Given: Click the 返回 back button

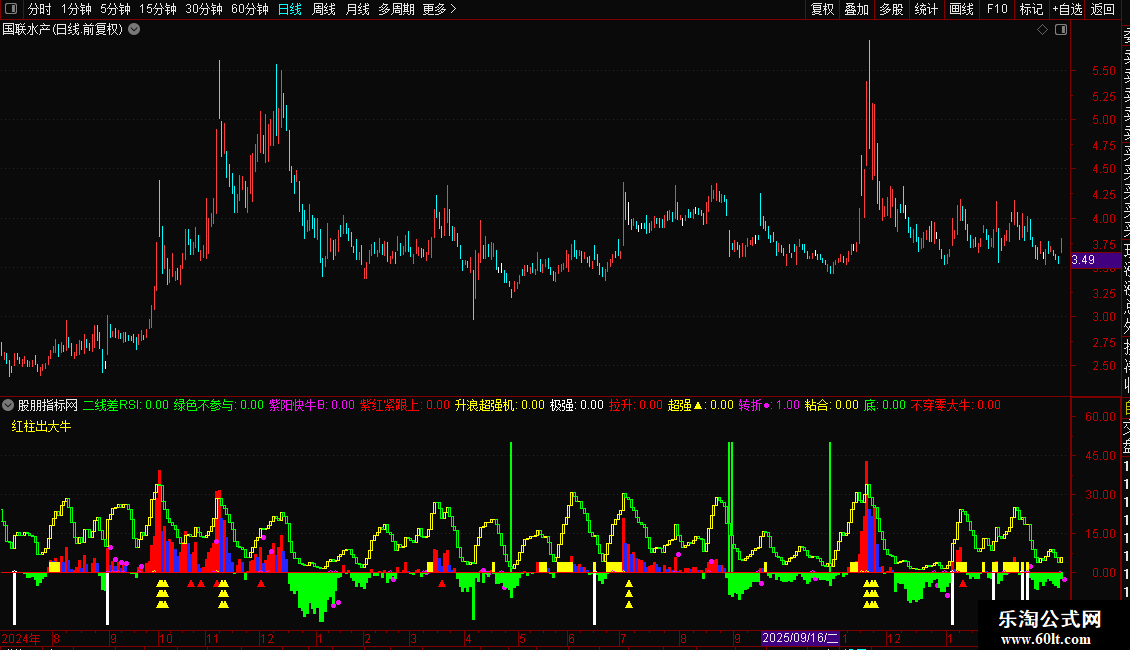Looking at the screenshot, I should tap(1103, 9).
